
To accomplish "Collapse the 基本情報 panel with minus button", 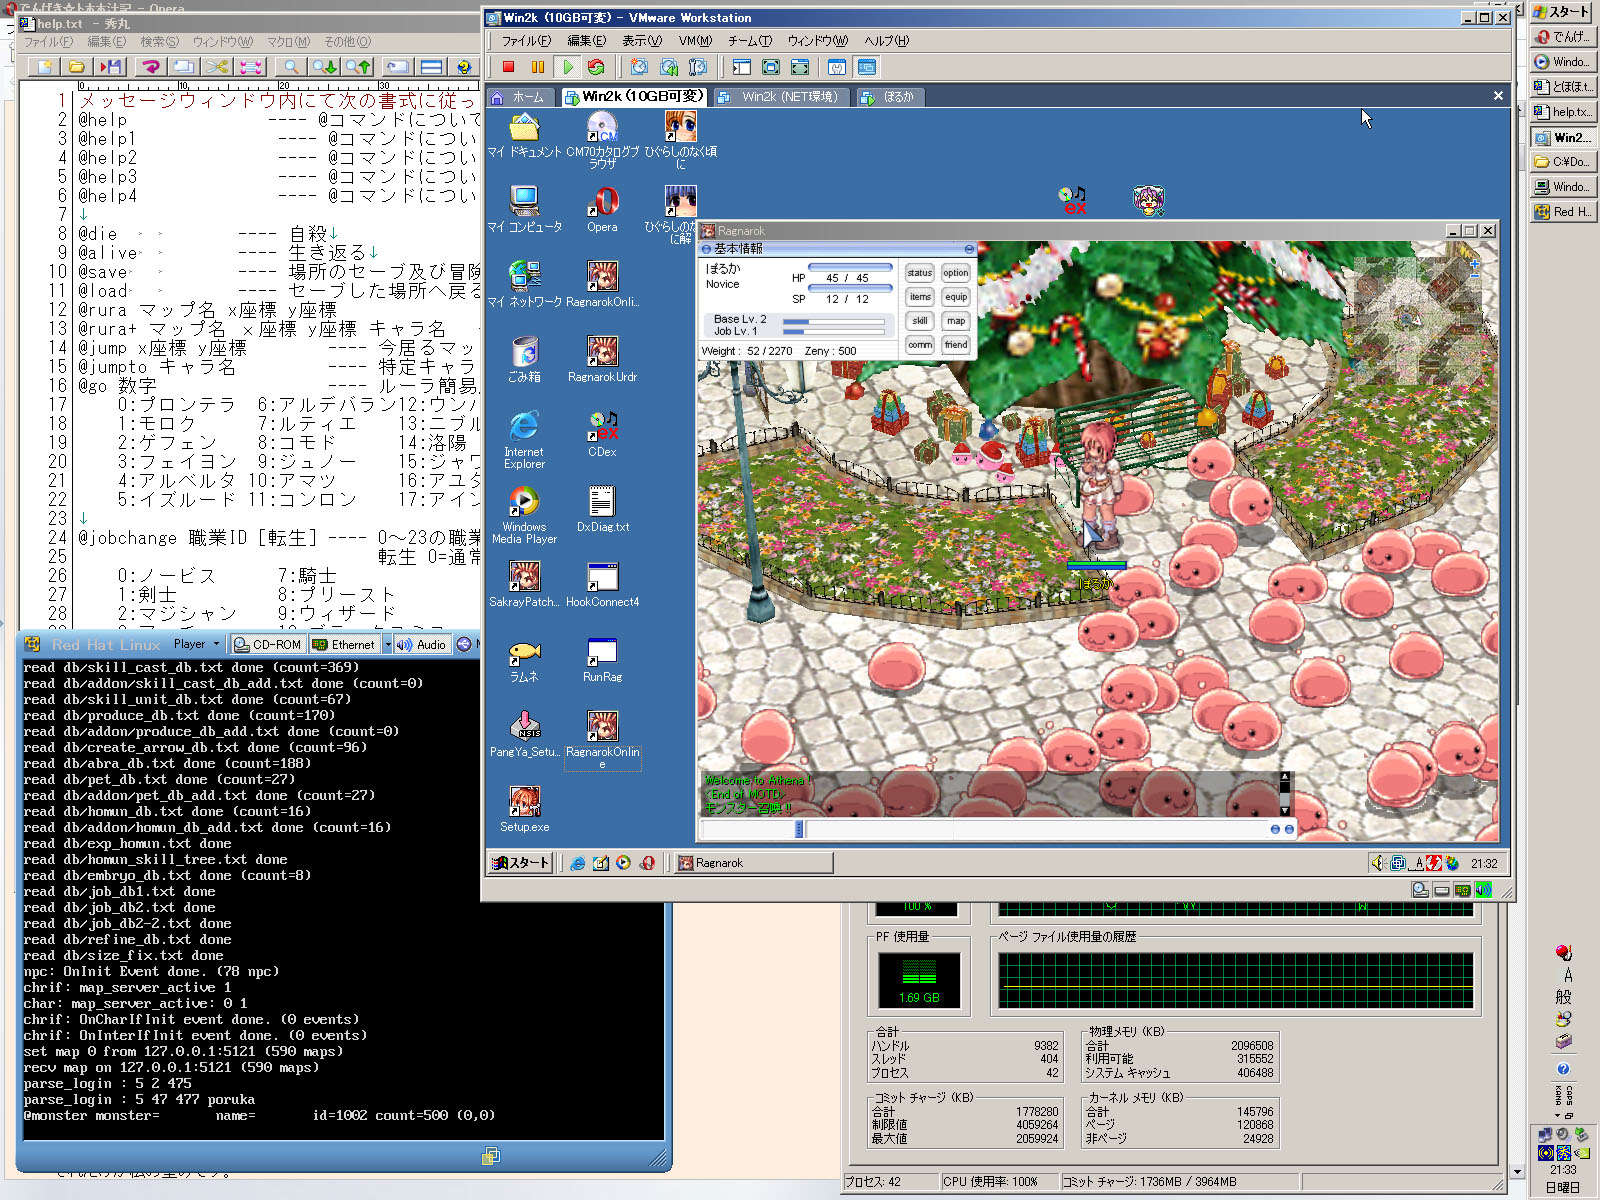I will tap(968, 249).
